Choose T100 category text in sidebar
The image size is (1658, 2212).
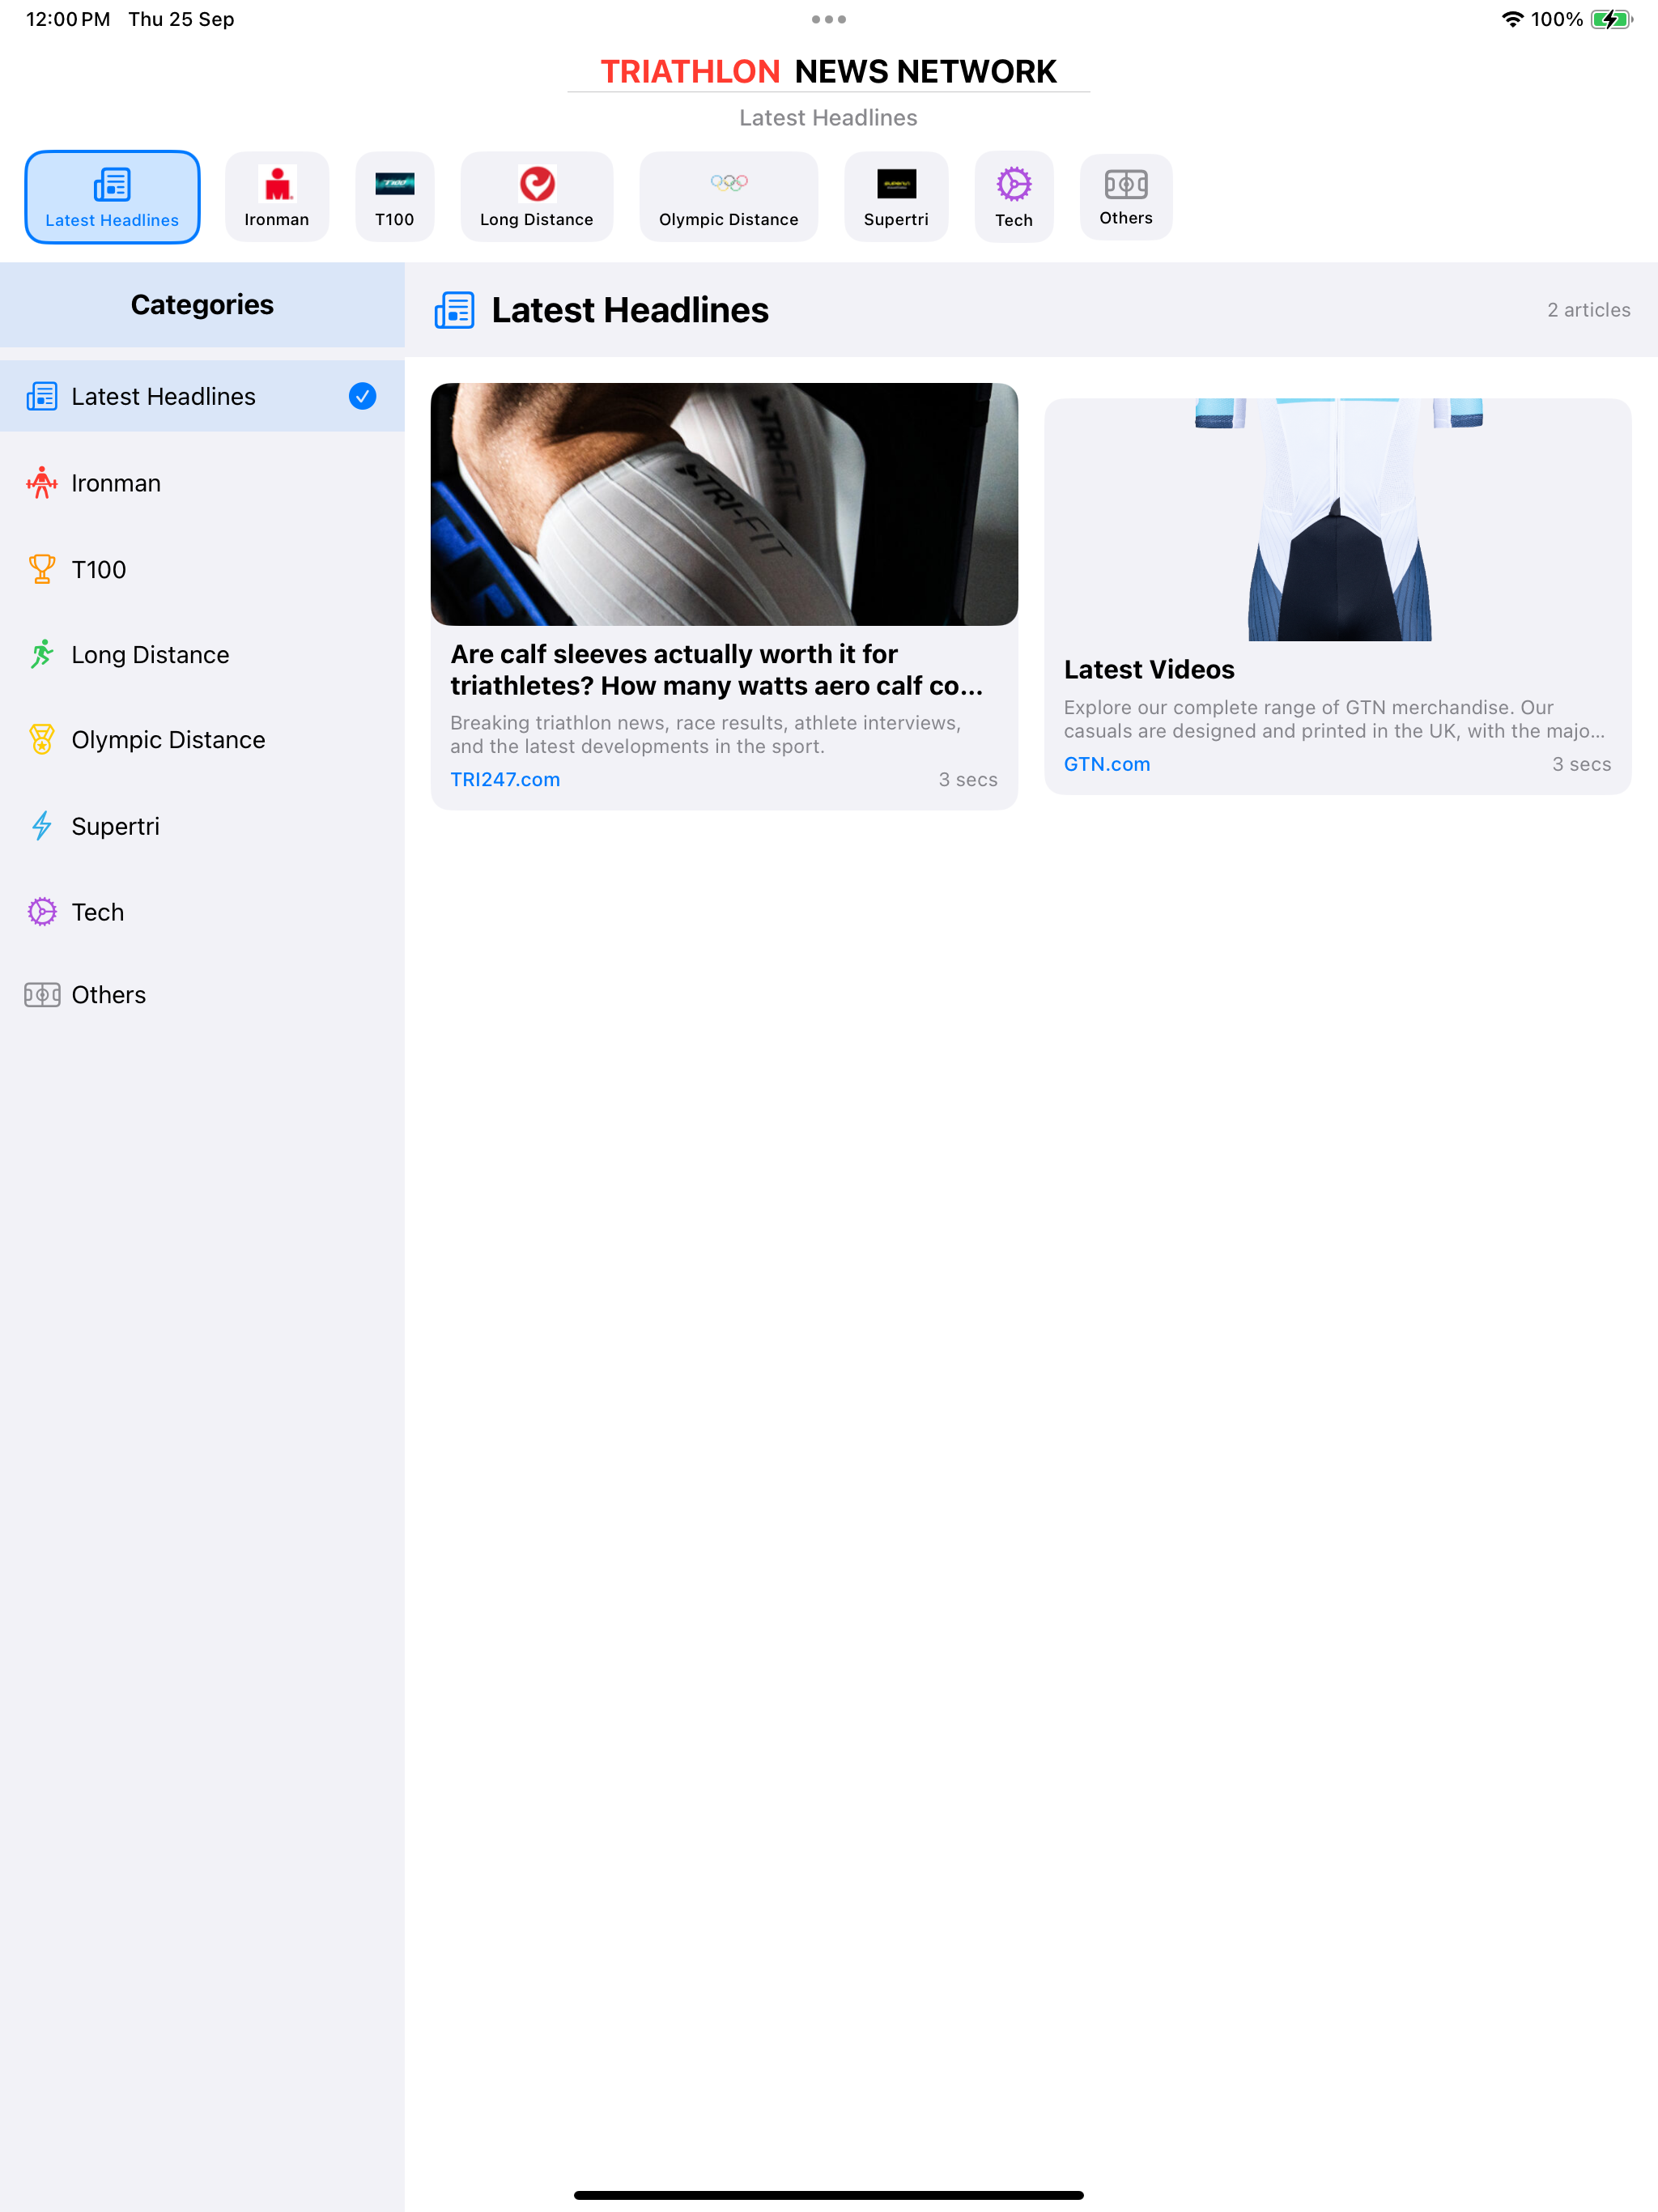[x=99, y=570]
